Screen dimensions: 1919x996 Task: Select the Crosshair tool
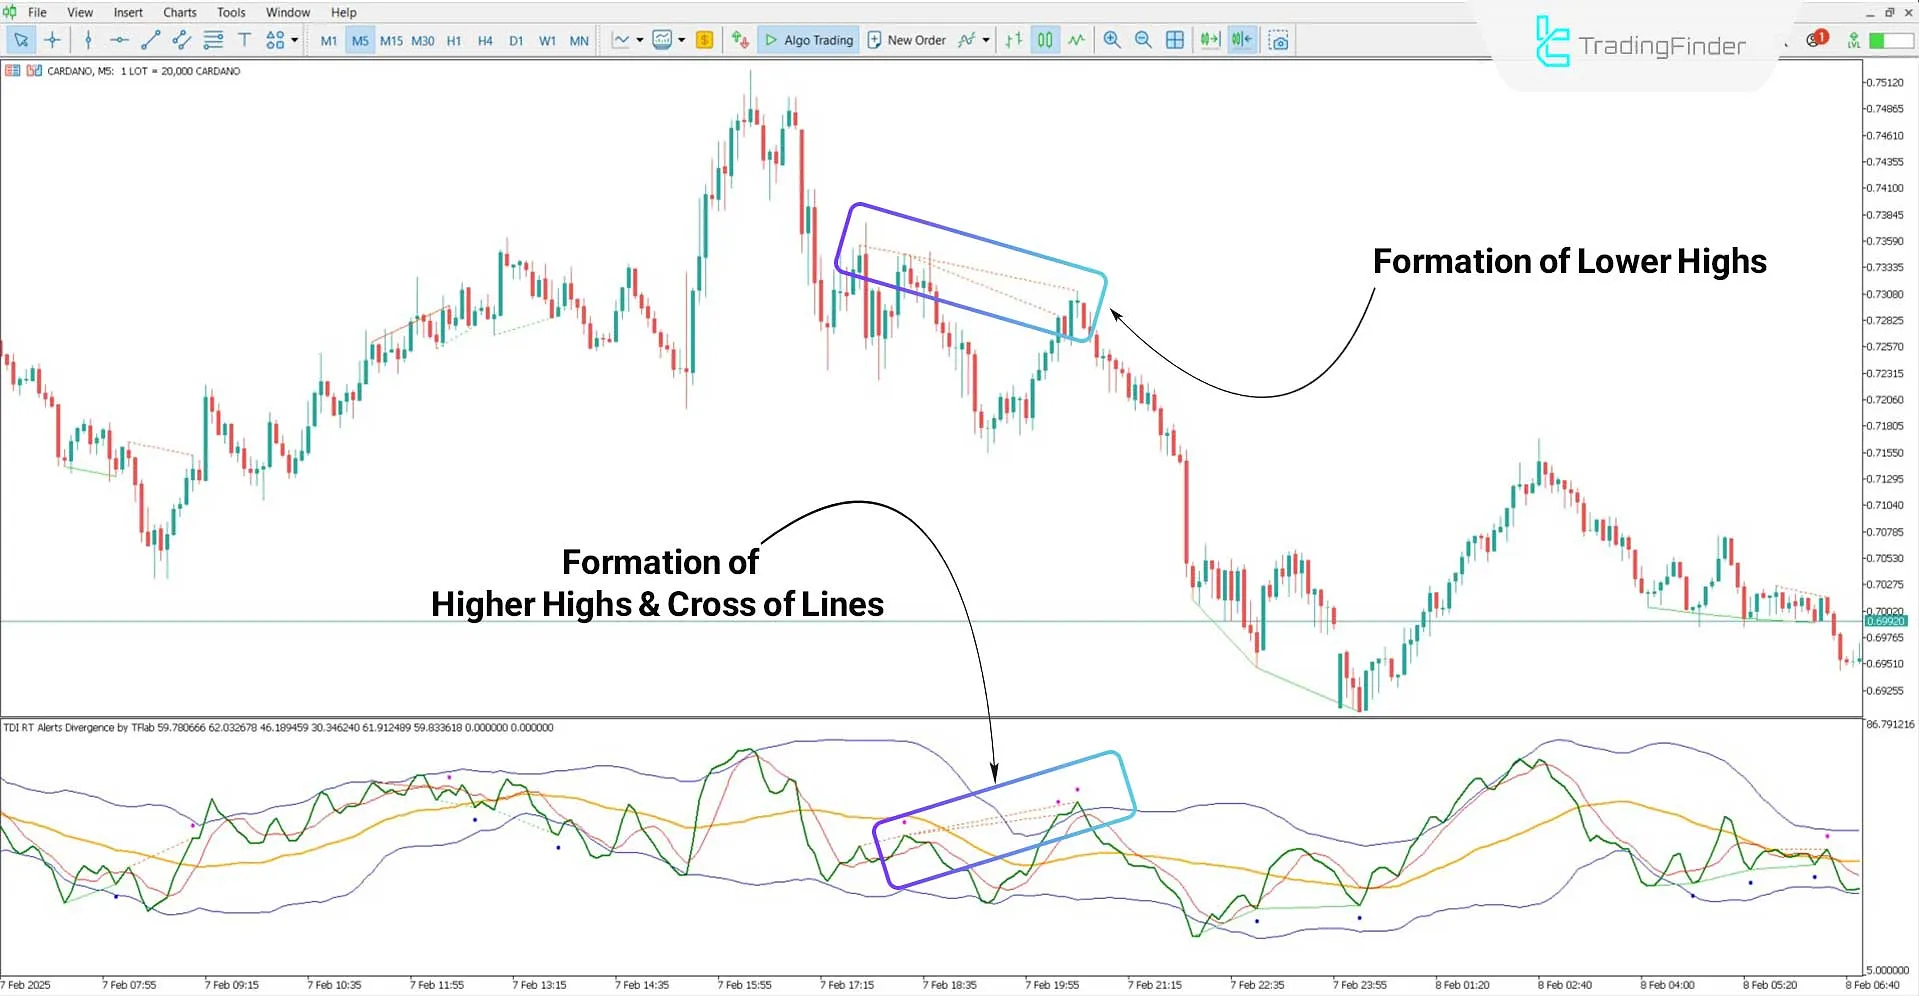click(x=53, y=40)
